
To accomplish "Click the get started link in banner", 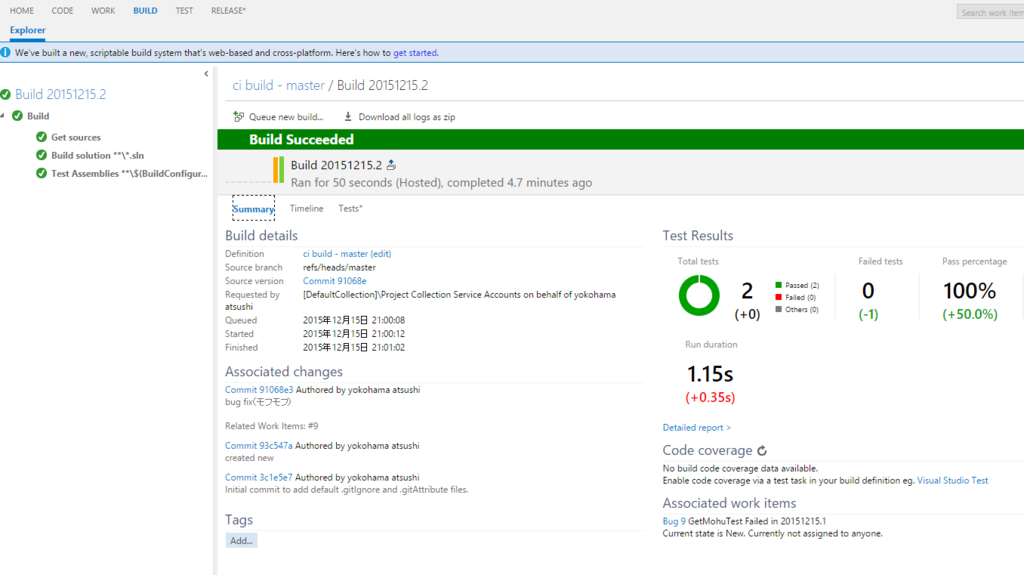I will point(415,53).
